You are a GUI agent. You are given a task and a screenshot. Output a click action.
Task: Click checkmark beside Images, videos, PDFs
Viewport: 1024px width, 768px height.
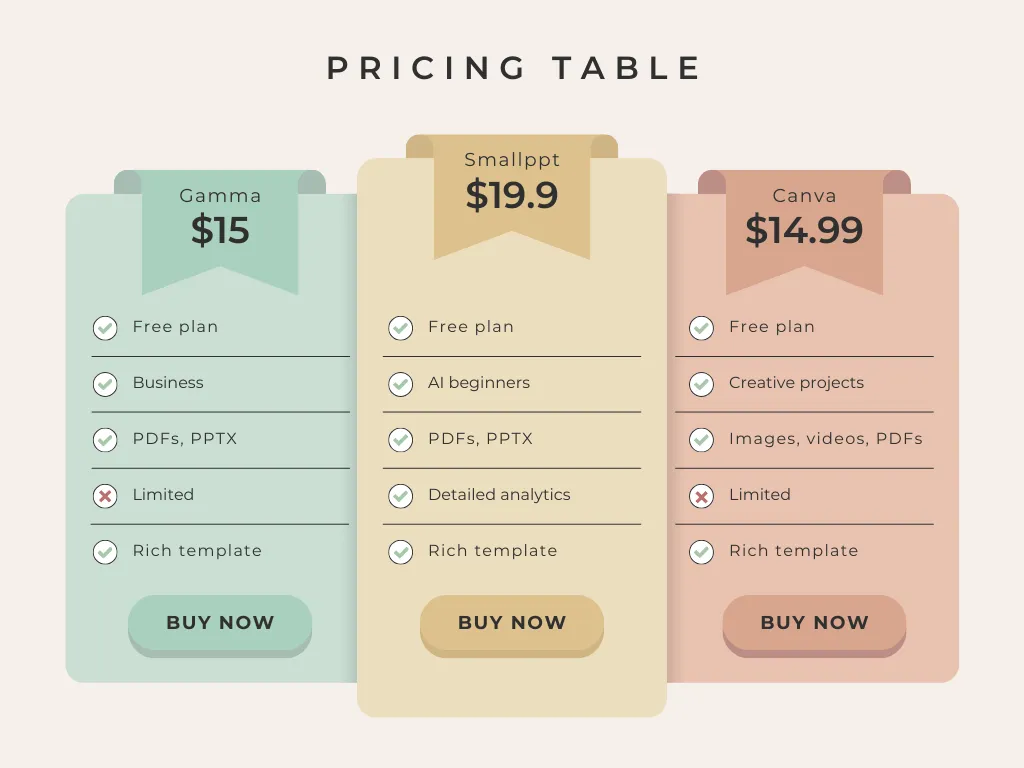point(701,440)
